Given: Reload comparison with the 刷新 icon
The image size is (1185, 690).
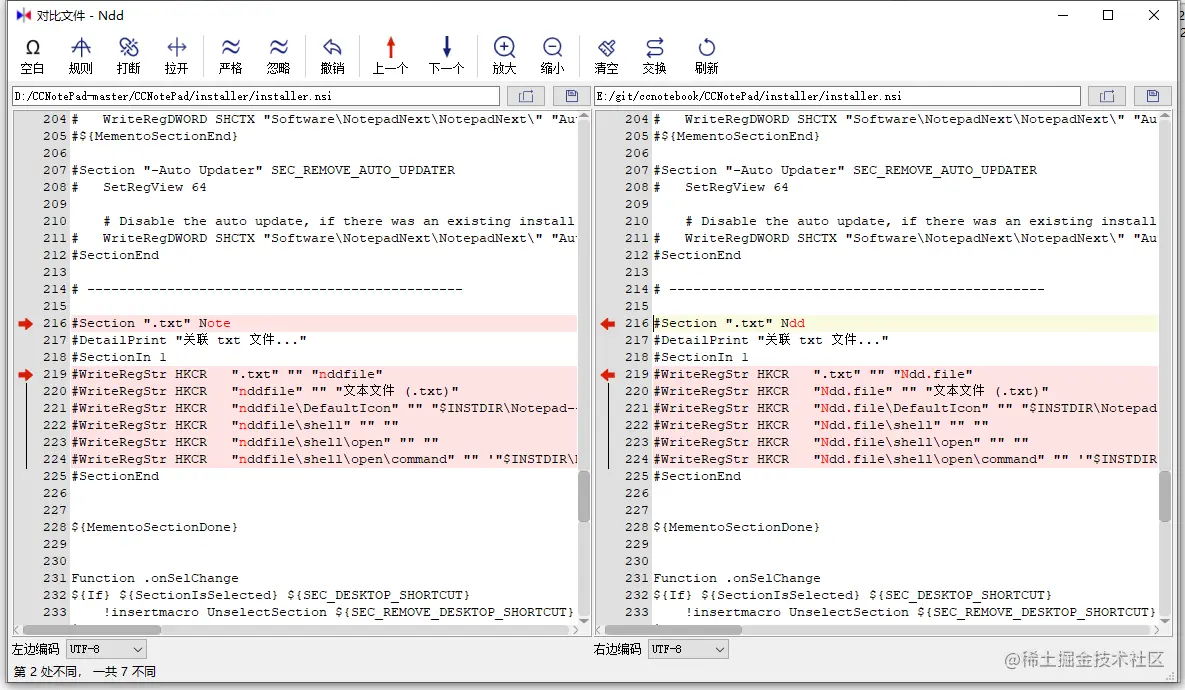Looking at the screenshot, I should tap(707, 56).
